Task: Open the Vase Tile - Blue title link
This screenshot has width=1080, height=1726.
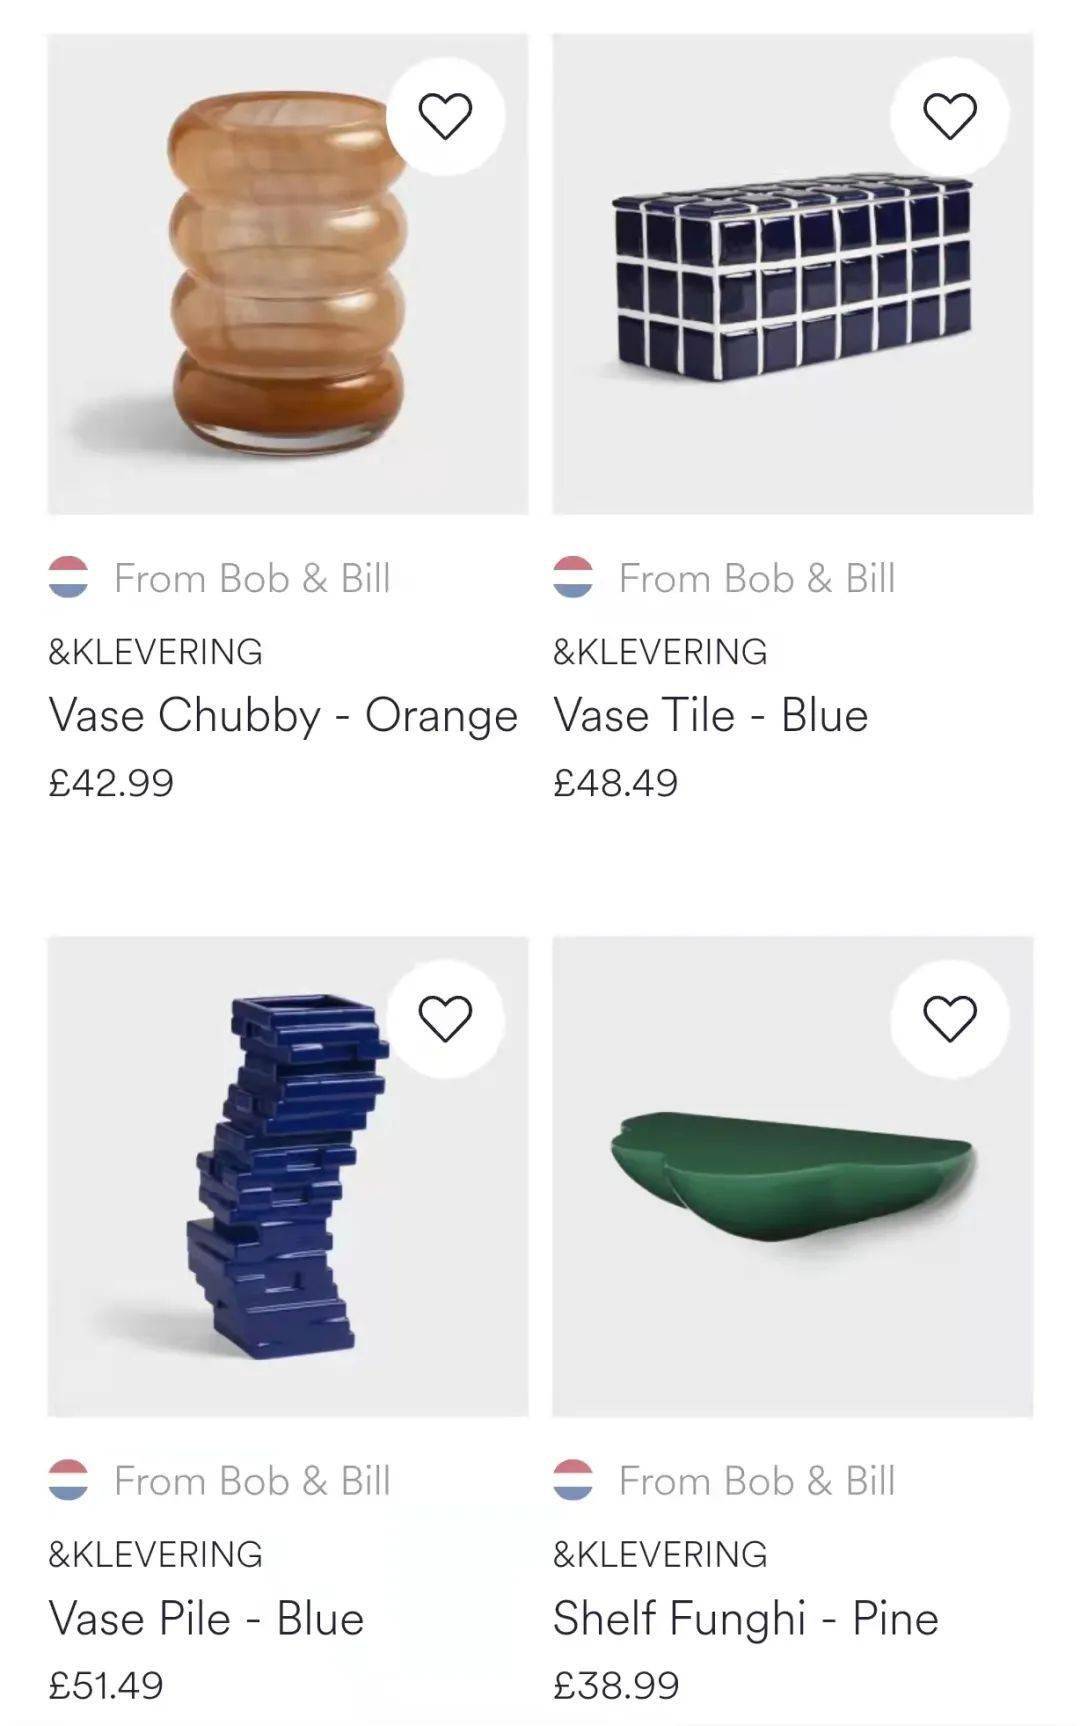Action: pos(710,715)
